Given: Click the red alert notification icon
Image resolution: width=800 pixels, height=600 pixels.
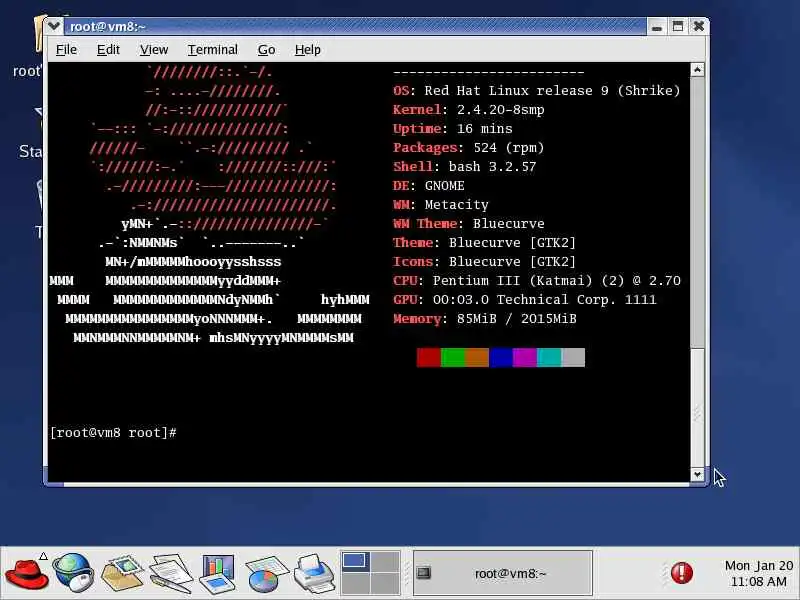Looking at the screenshot, I should tap(682, 573).
